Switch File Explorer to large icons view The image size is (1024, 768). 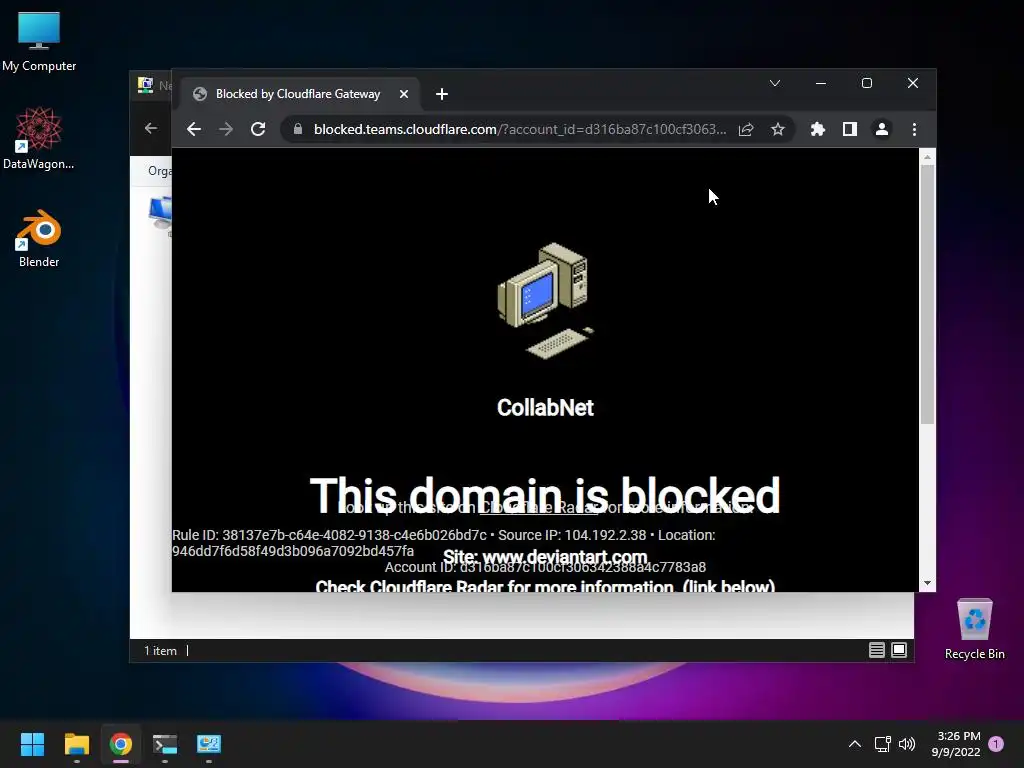coord(899,650)
